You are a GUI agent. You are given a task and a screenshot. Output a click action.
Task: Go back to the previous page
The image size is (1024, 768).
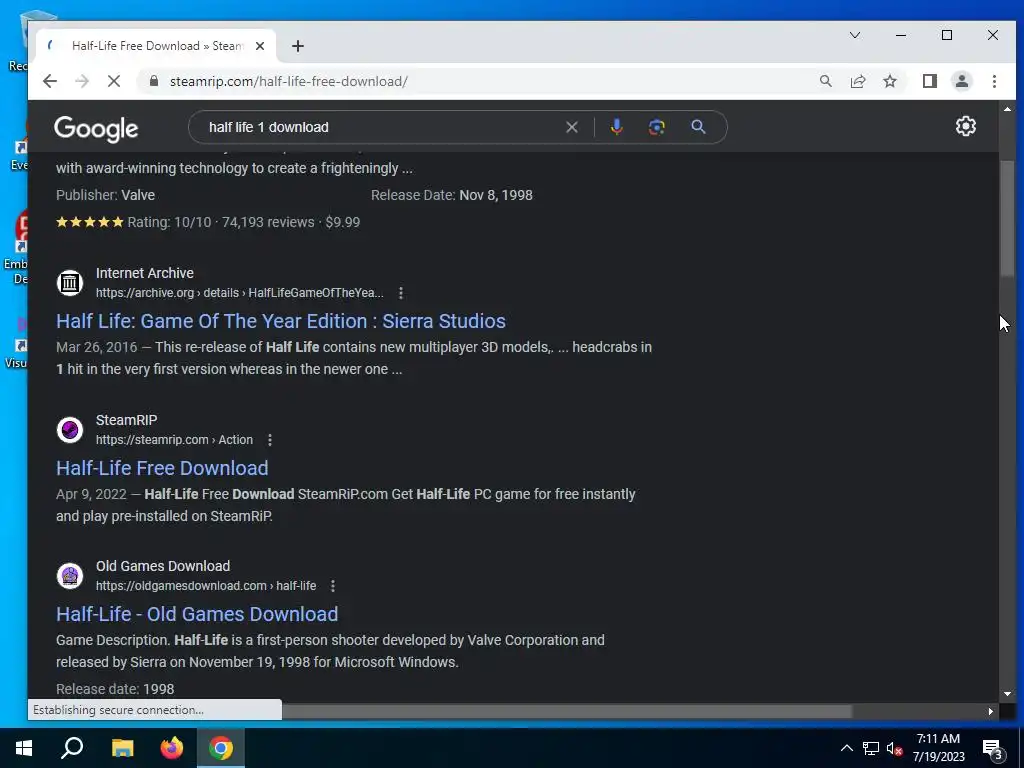[x=50, y=81]
